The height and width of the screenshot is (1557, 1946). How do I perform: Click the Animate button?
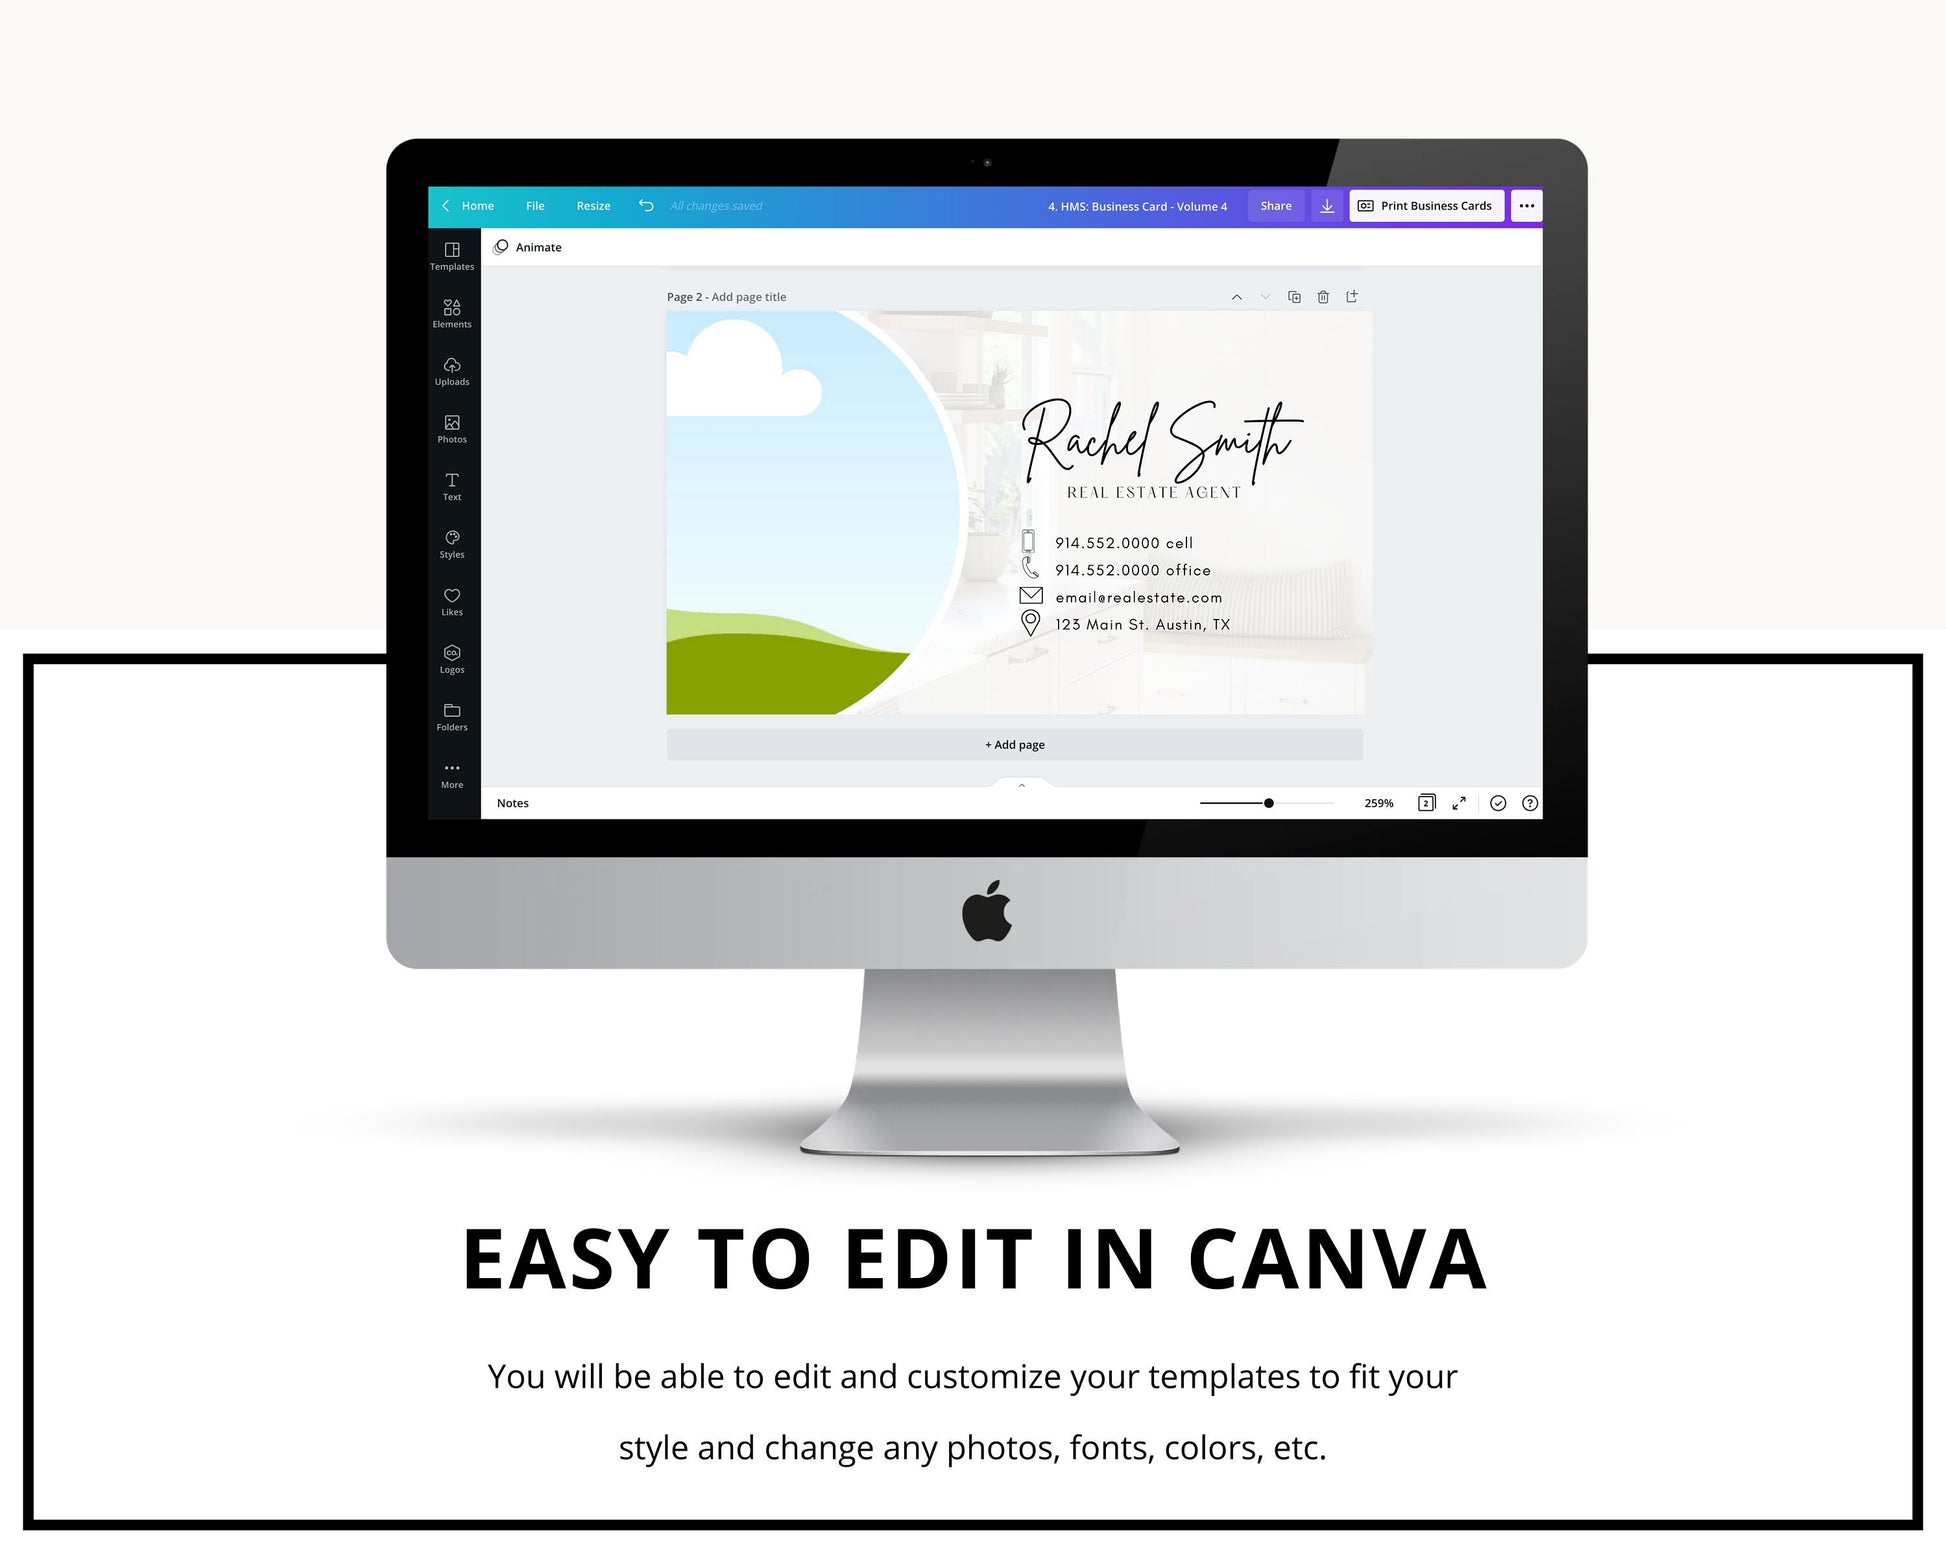[x=534, y=246]
